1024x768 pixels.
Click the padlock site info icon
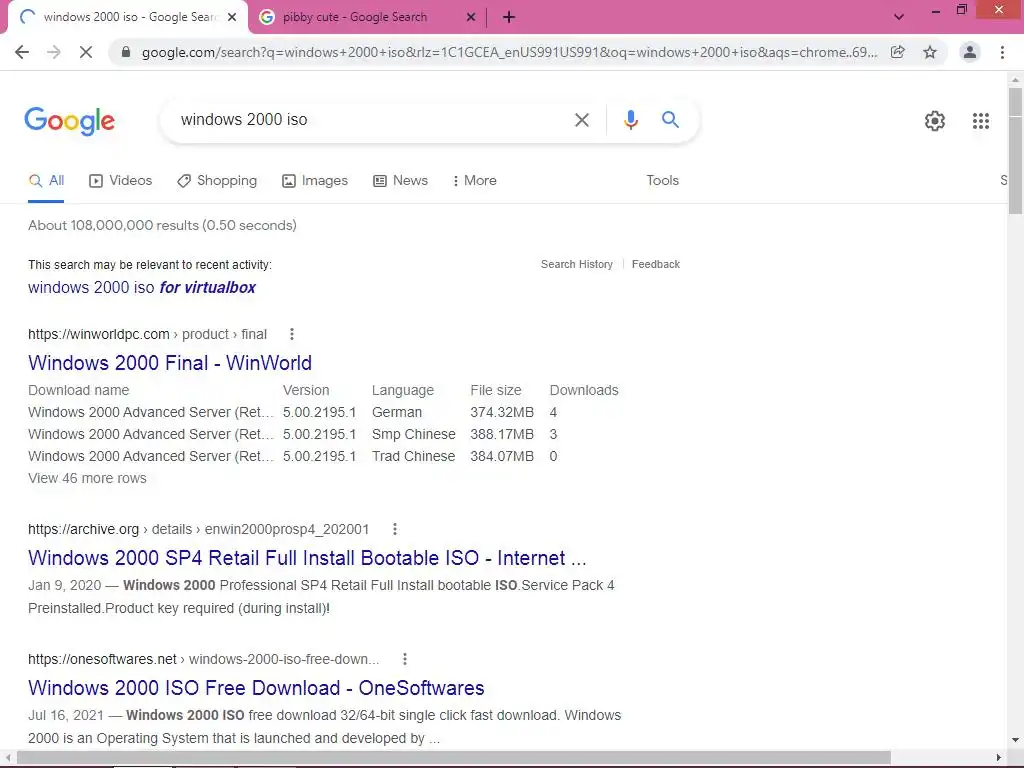[x=126, y=52]
